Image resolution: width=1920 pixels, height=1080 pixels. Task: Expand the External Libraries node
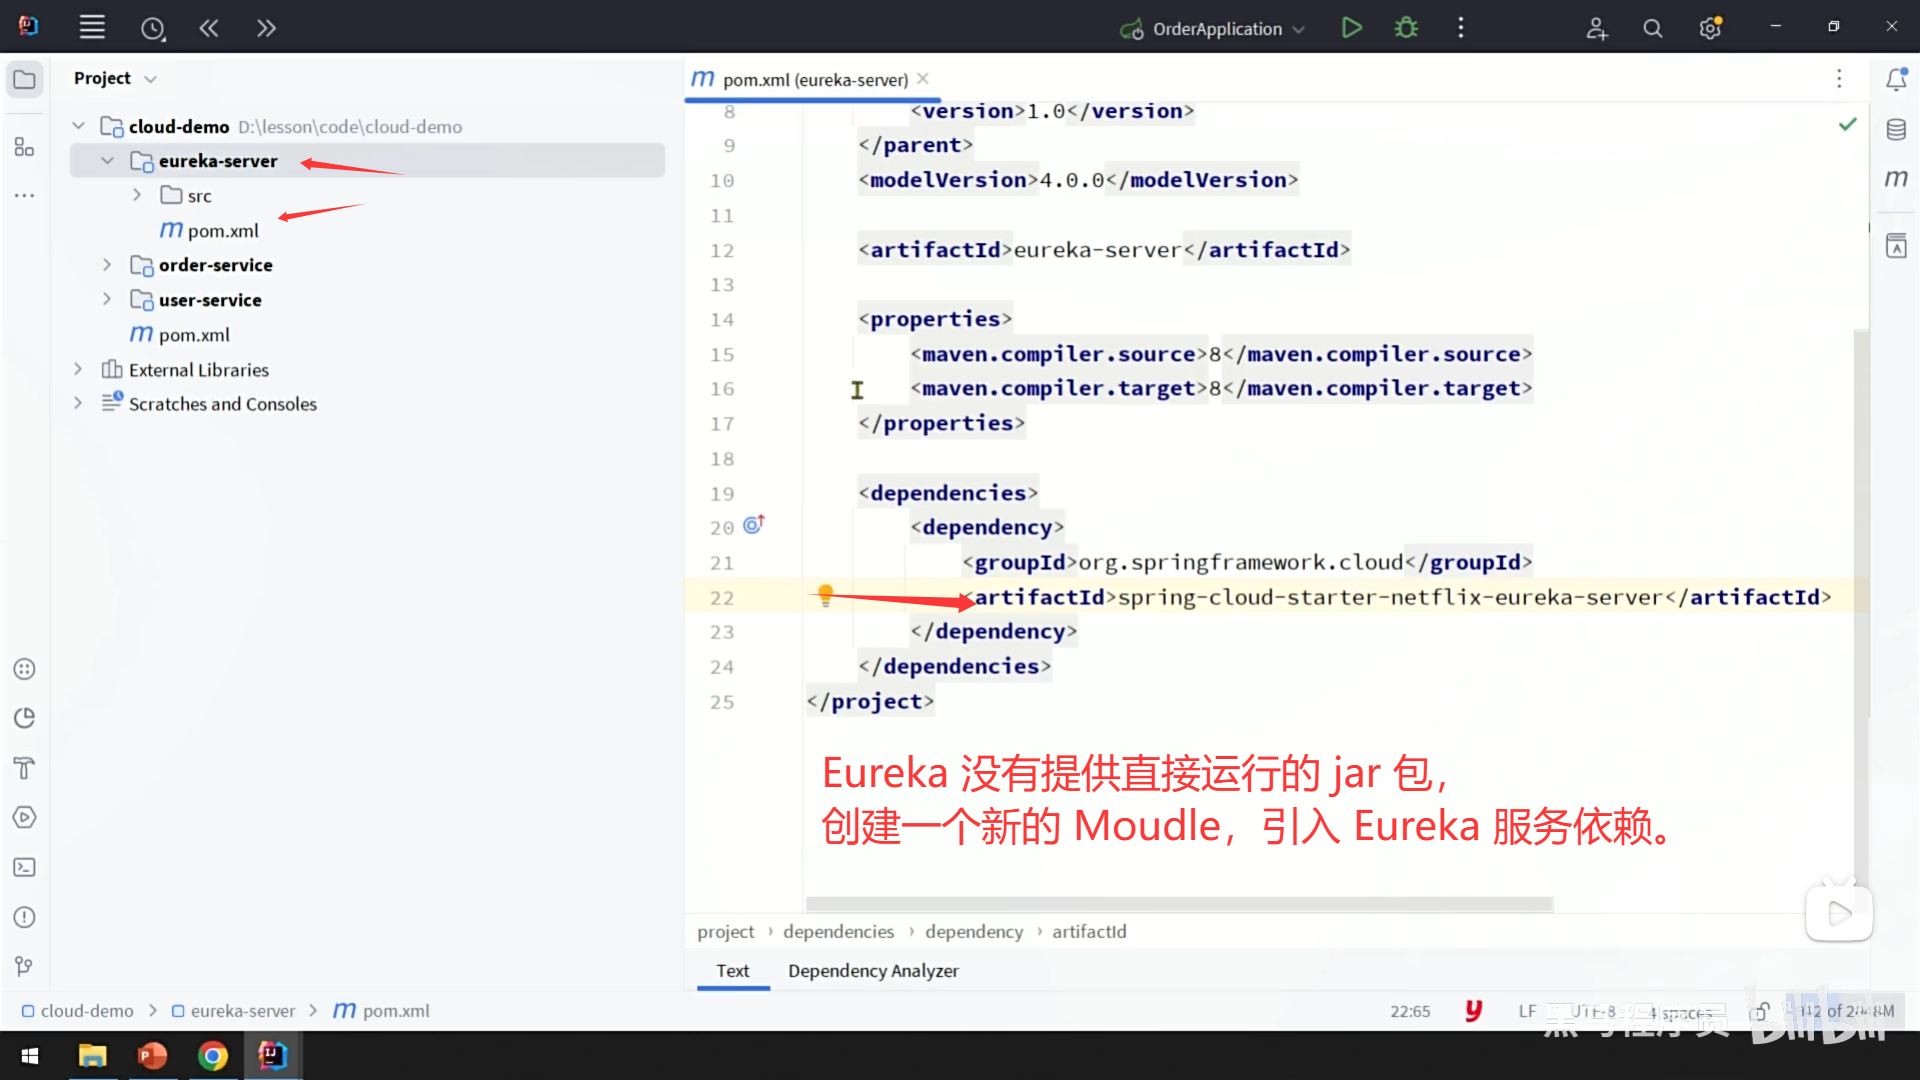(78, 370)
